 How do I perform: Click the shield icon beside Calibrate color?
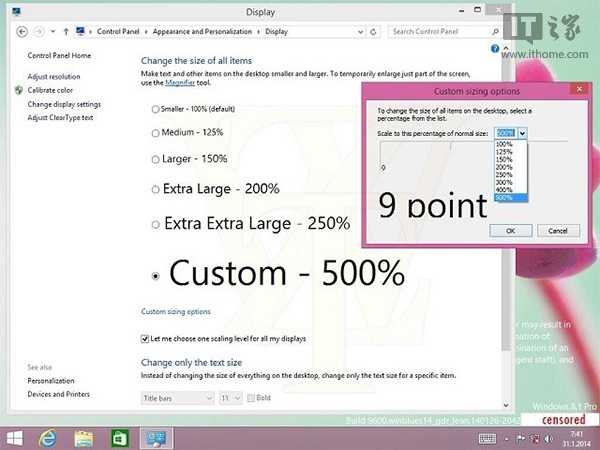tap(19, 90)
